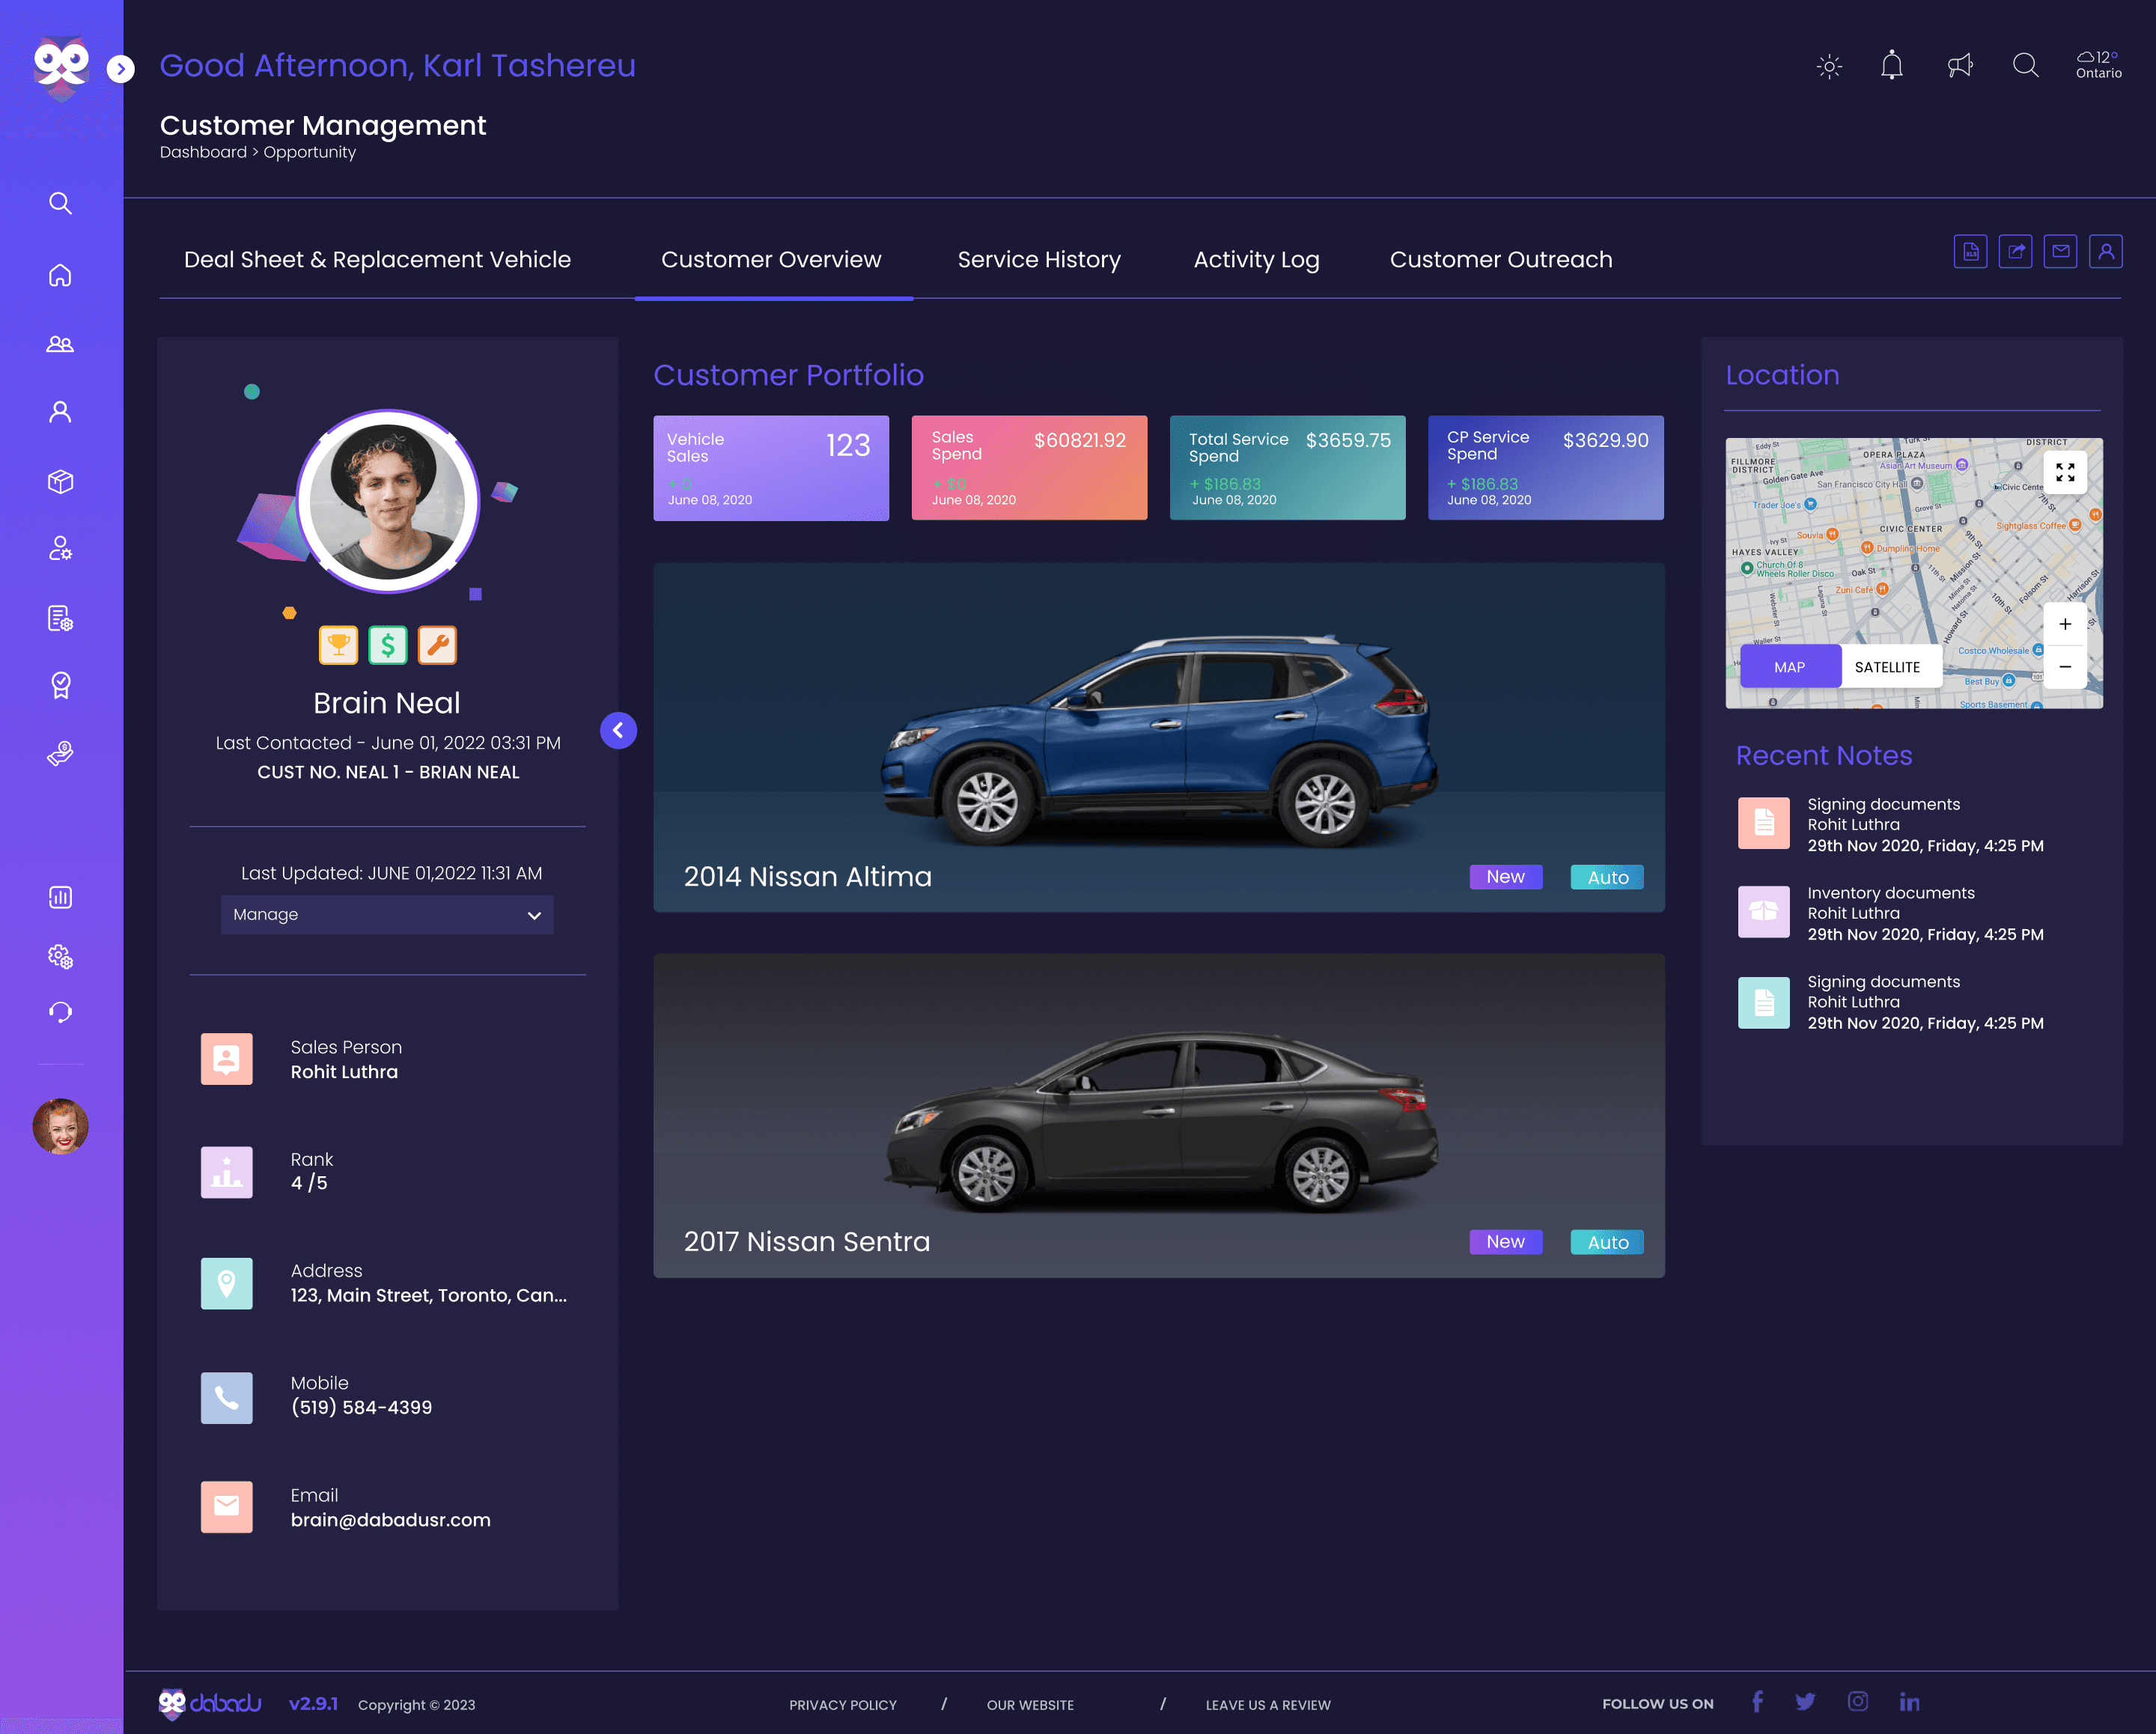The height and width of the screenshot is (1734, 2156).
Task: Open the Instagram icon in the footer
Action: (x=1858, y=1702)
